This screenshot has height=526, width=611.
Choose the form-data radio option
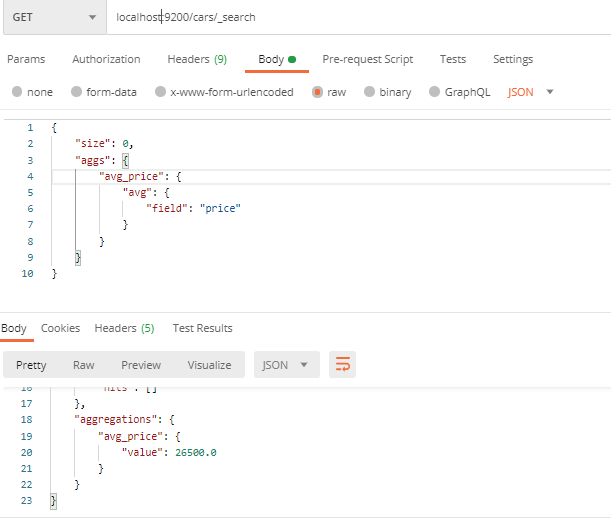(104, 92)
